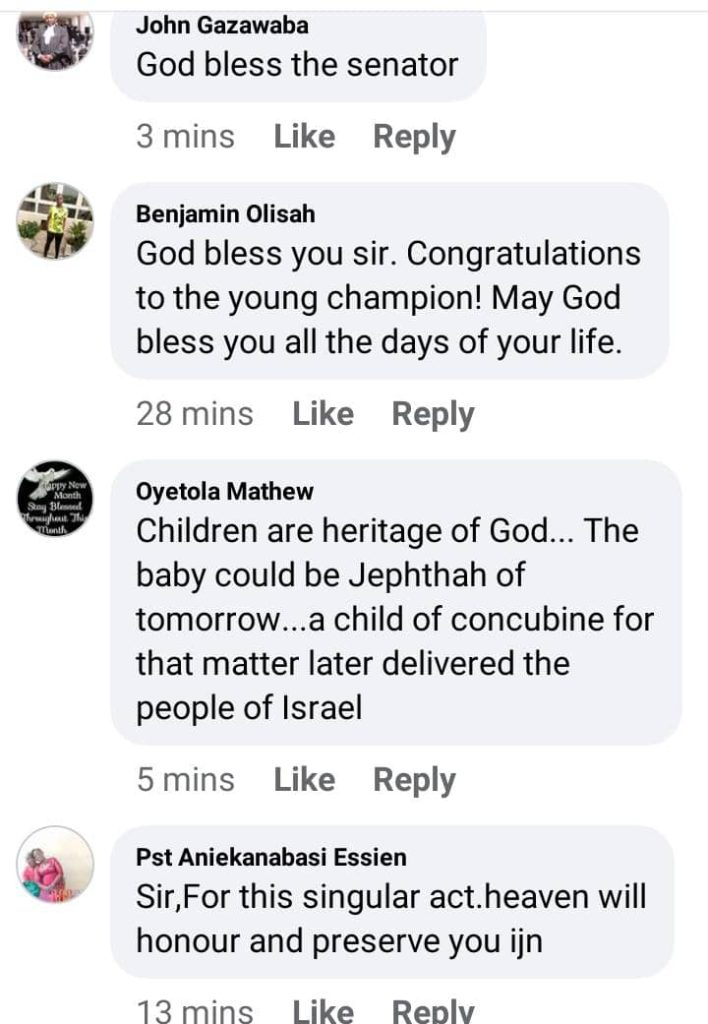Click the Oyetola Mathew name link
The height and width of the screenshot is (1024, 708).
(225, 491)
